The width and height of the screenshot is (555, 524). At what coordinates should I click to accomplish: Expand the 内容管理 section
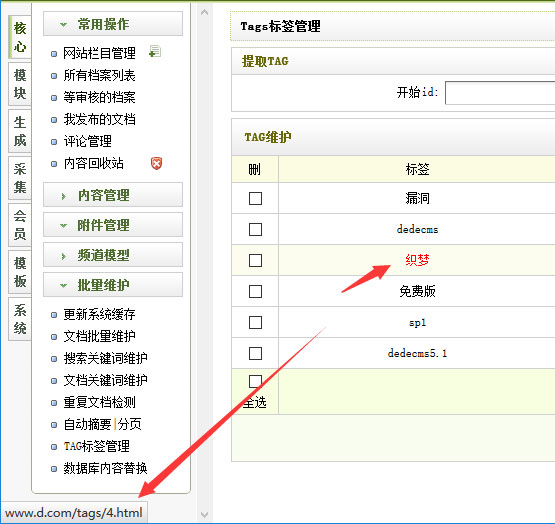[x=113, y=195]
